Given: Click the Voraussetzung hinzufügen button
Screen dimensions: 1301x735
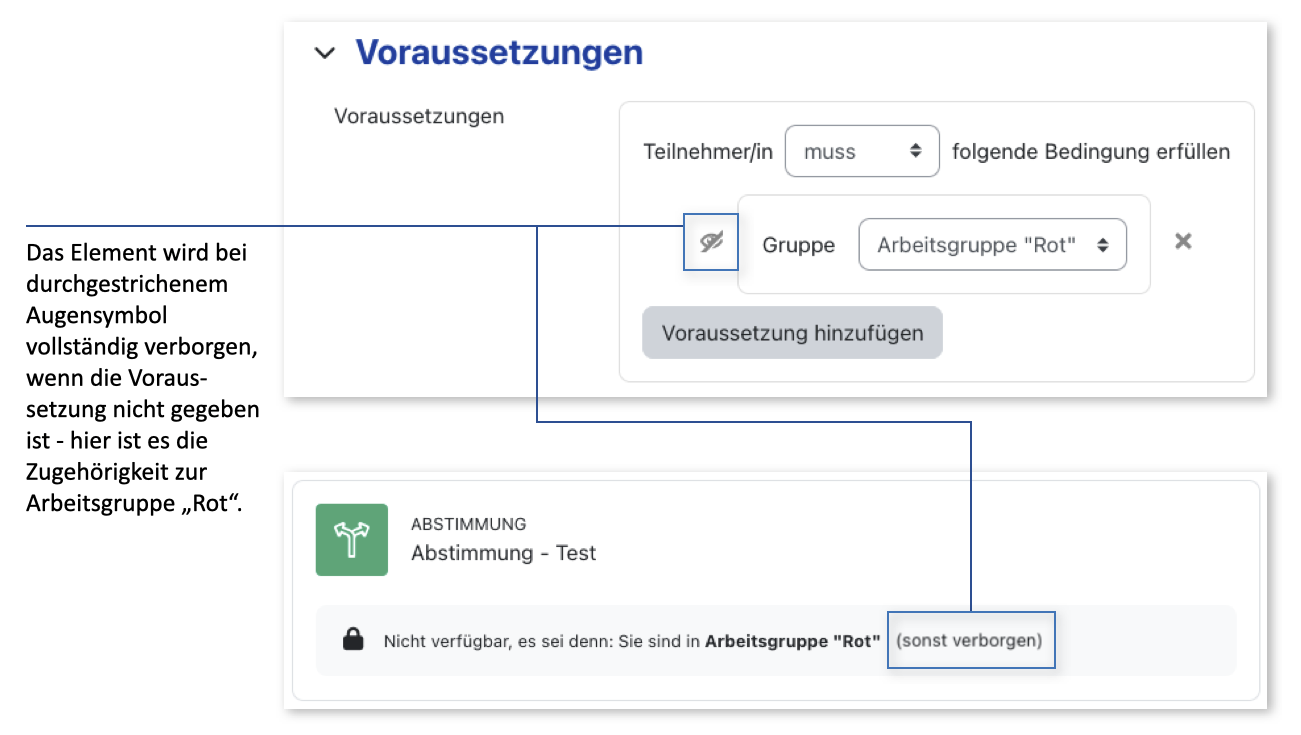Looking at the screenshot, I should click(x=792, y=333).
